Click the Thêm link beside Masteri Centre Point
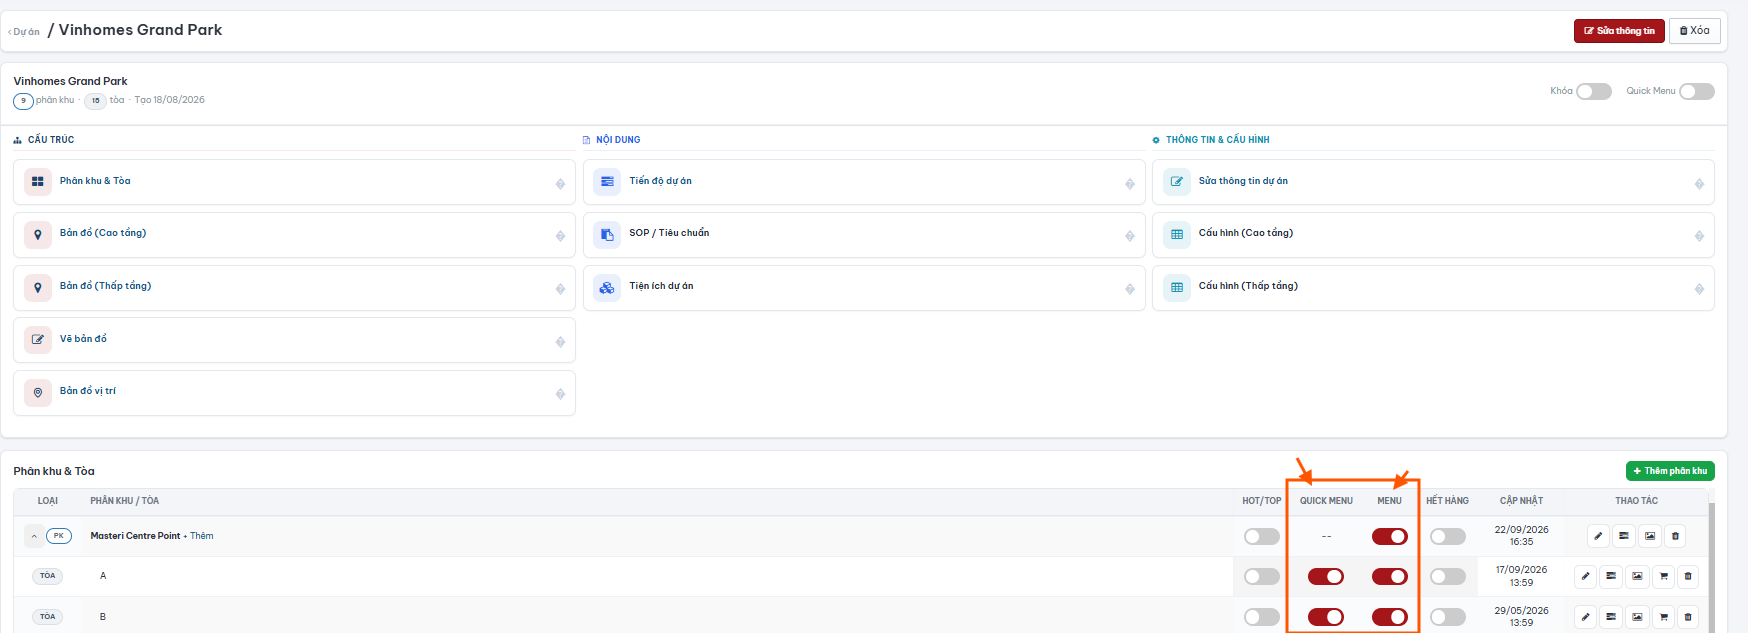1748x633 pixels. point(202,536)
